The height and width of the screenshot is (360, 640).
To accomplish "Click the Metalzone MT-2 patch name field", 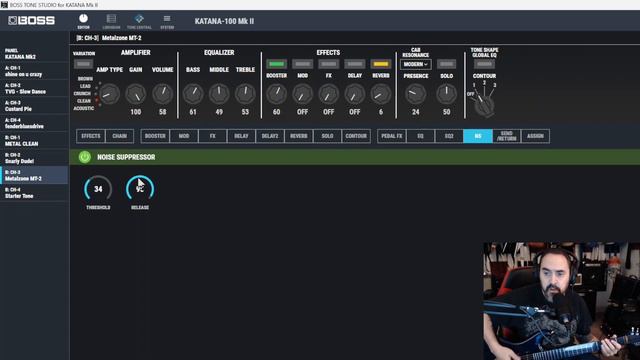I will [x=122, y=38].
